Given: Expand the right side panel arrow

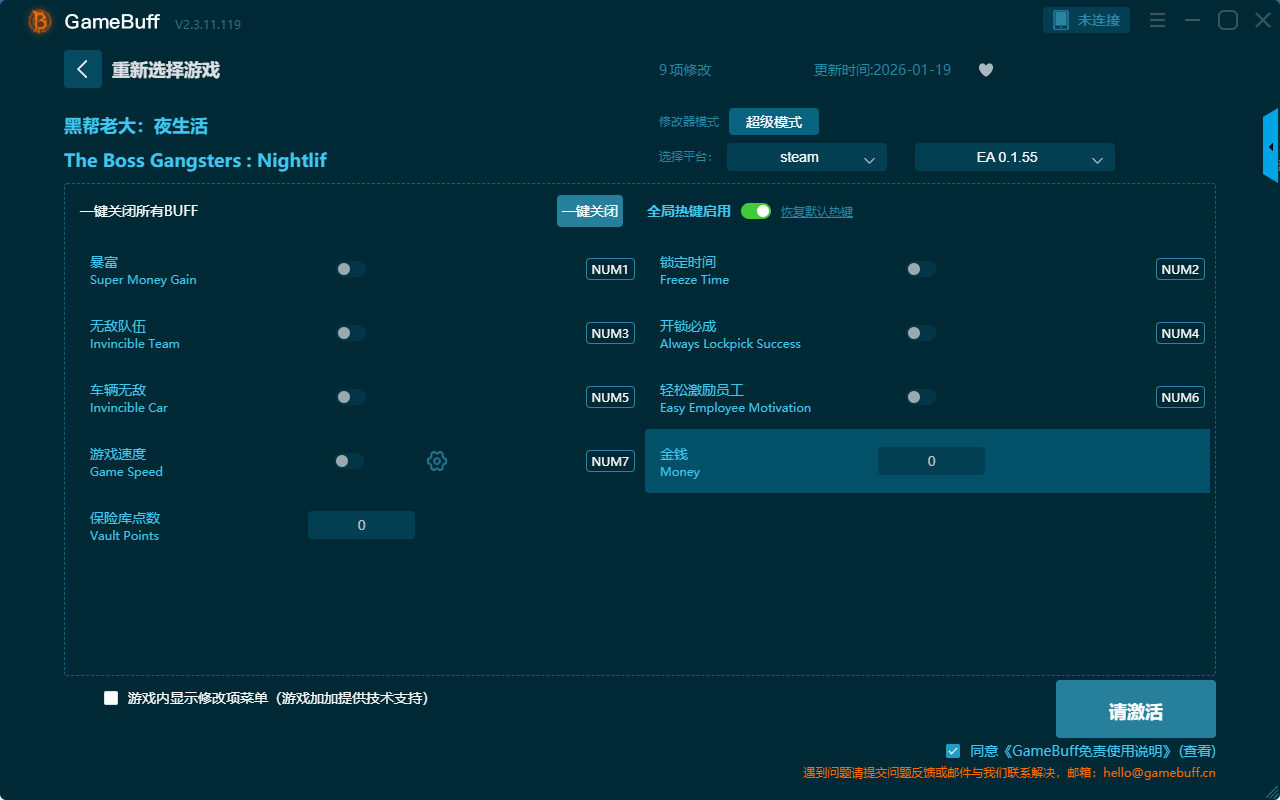Looking at the screenshot, I should click(x=1271, y=147).
